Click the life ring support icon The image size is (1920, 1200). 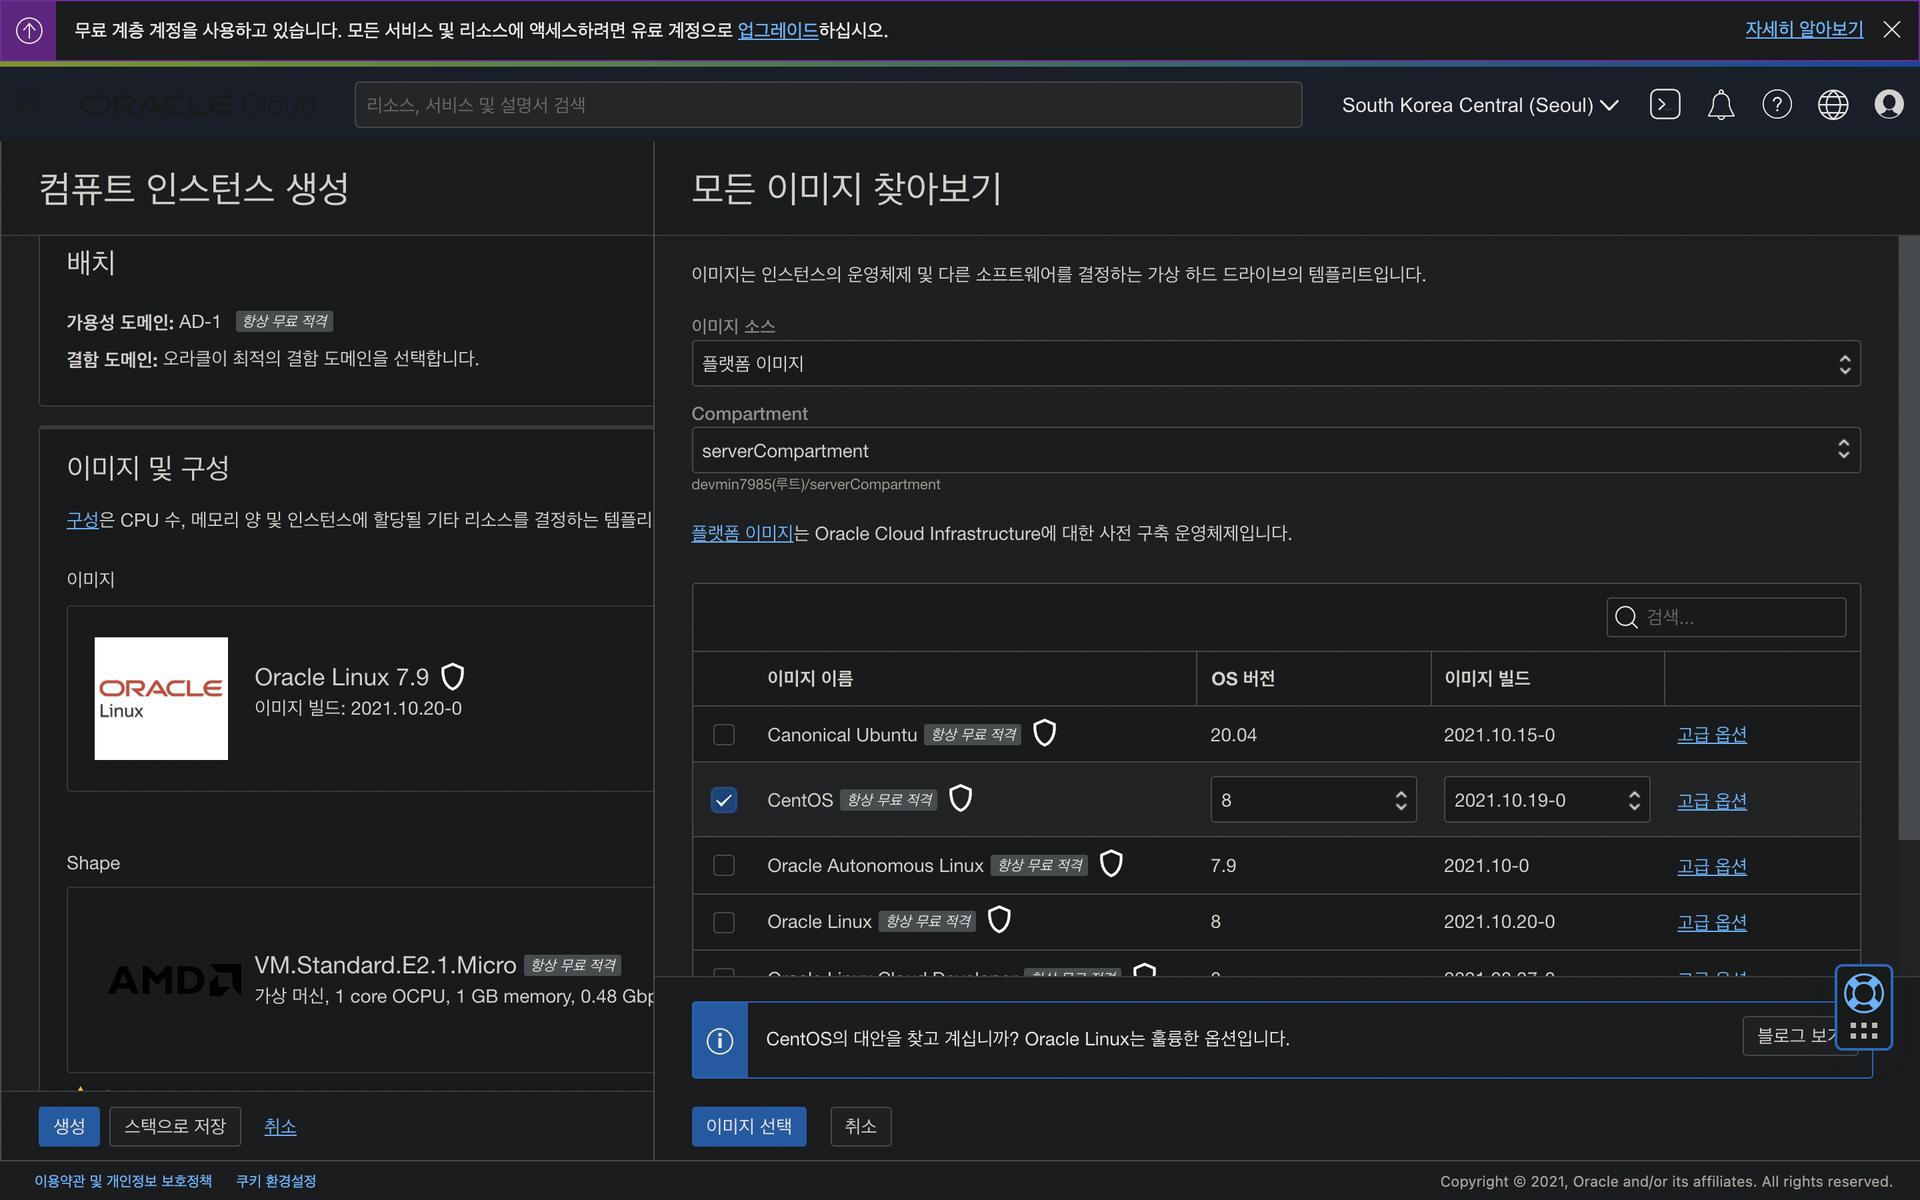[1863, 993]
